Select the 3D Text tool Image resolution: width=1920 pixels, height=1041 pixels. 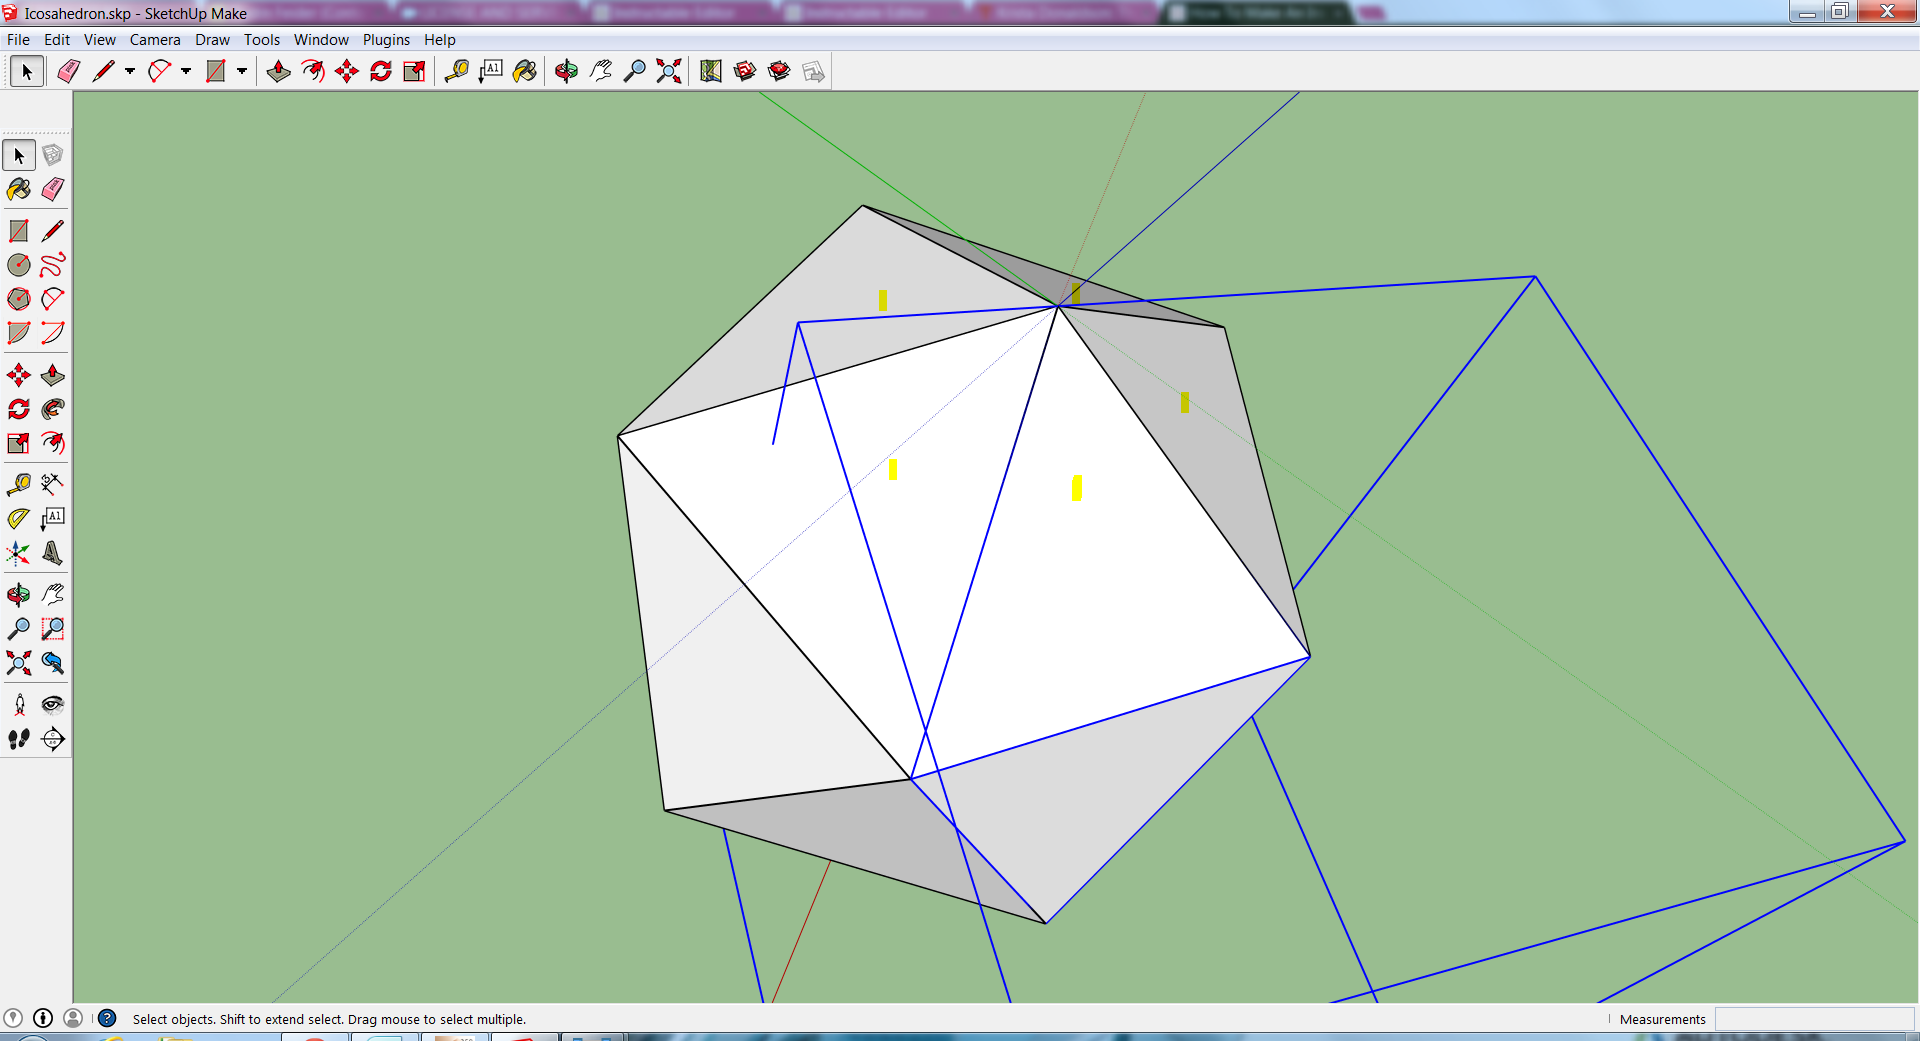pyautogui.click(x=52, y=553)
